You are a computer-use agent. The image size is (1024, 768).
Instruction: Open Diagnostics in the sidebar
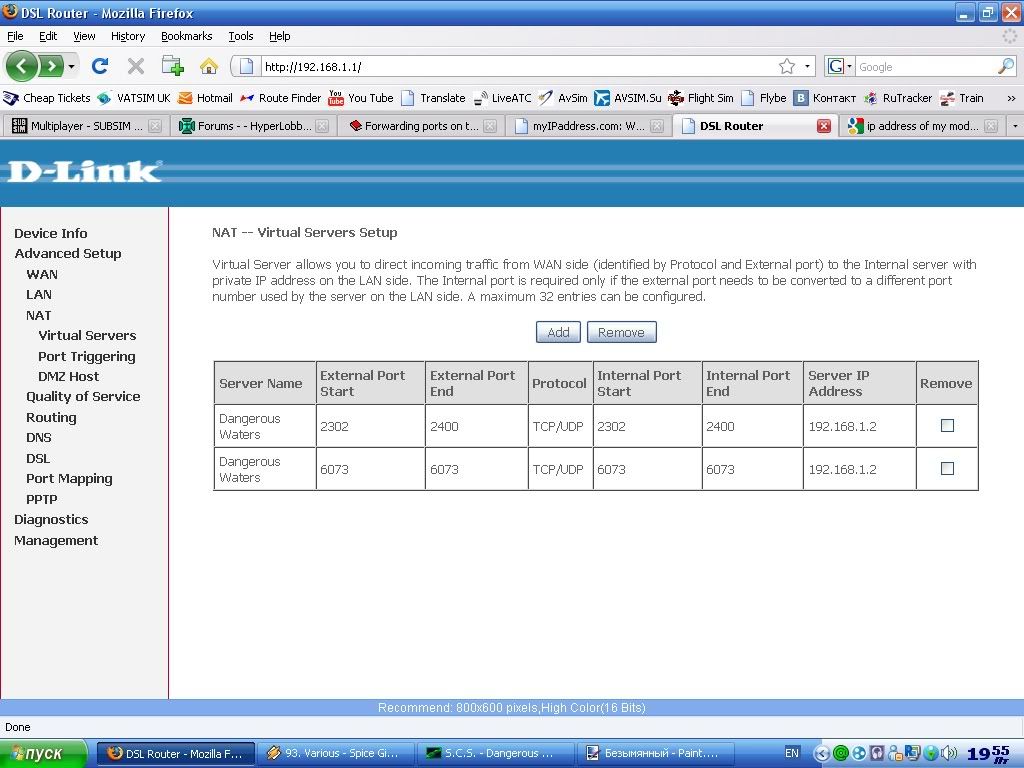click(51, 519)
